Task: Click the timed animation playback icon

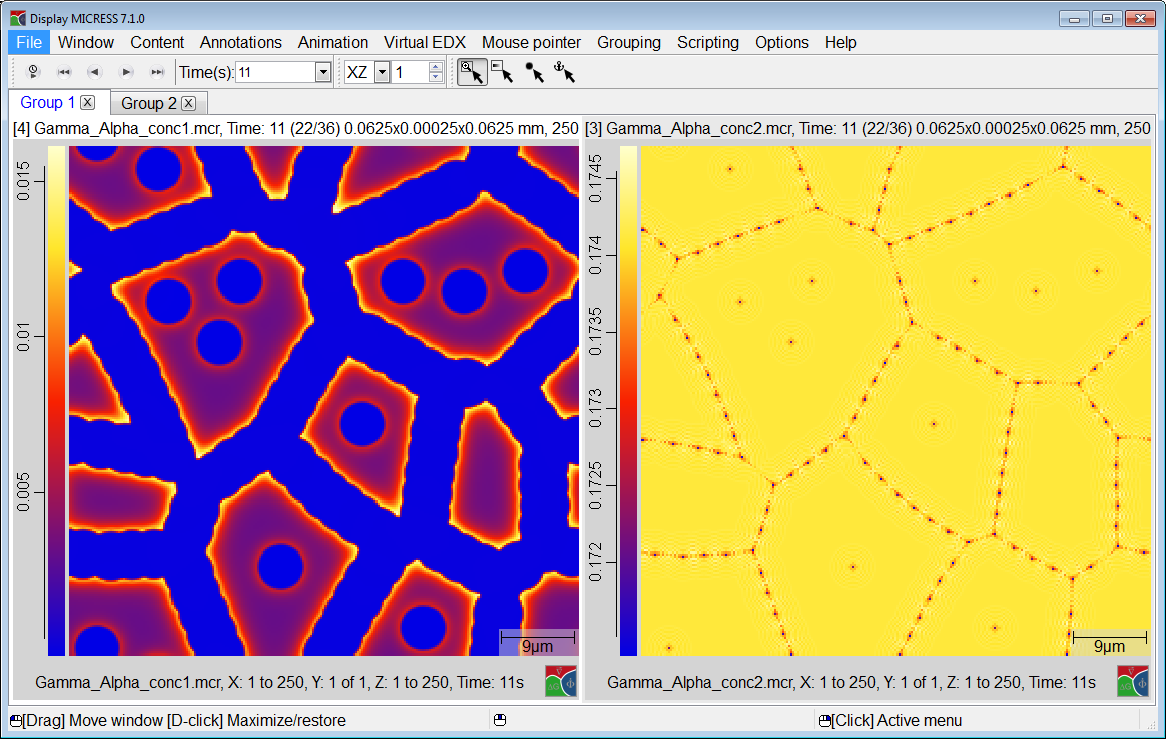Action: point(32,72)
